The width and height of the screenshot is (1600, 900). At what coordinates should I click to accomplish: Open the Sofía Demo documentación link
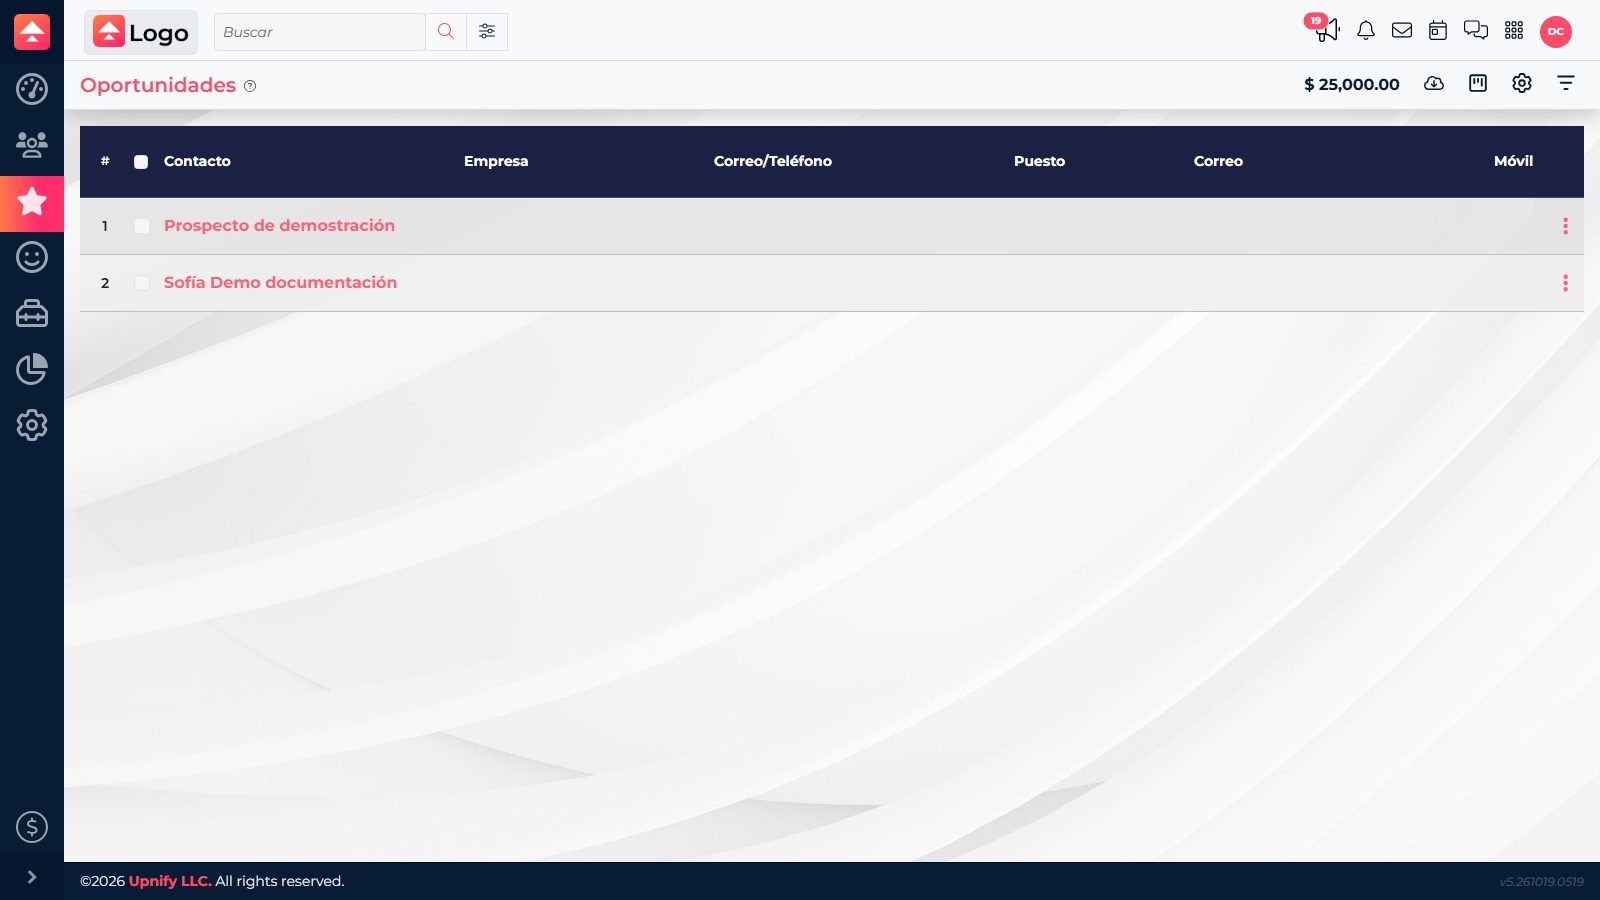point(280,283)
